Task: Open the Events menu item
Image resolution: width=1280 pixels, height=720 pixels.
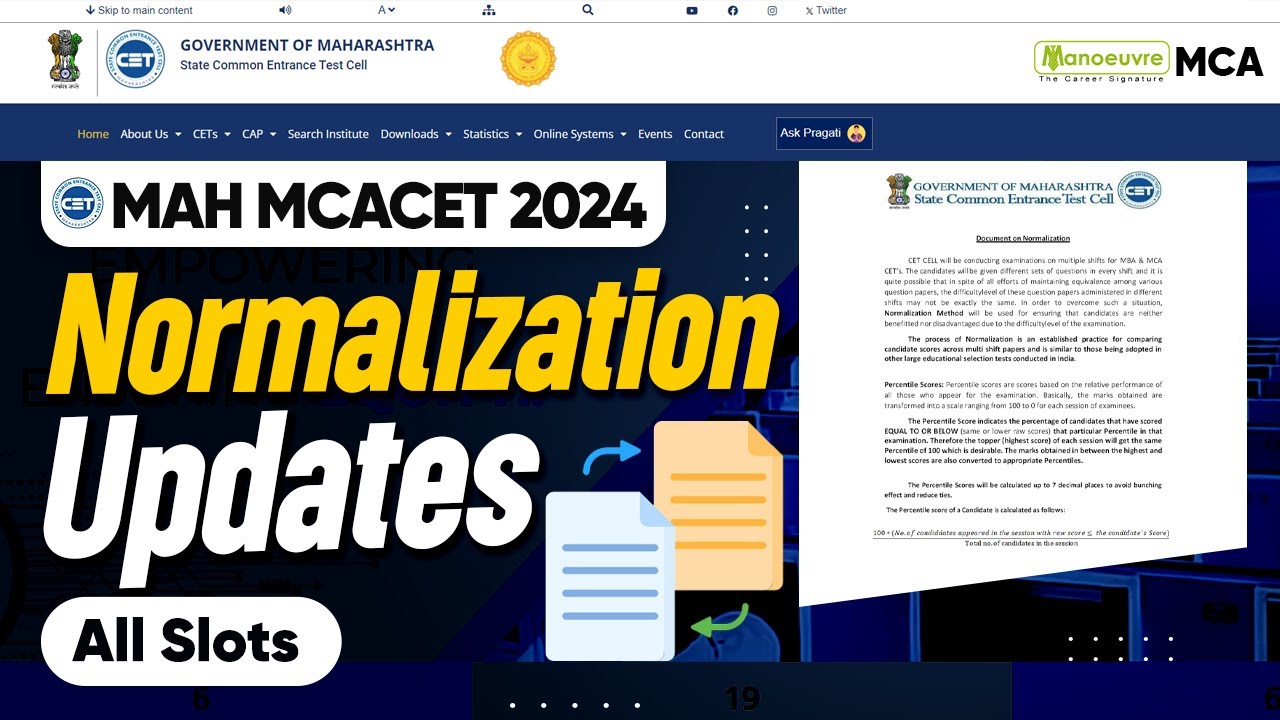Action: (x=655, y=134)
